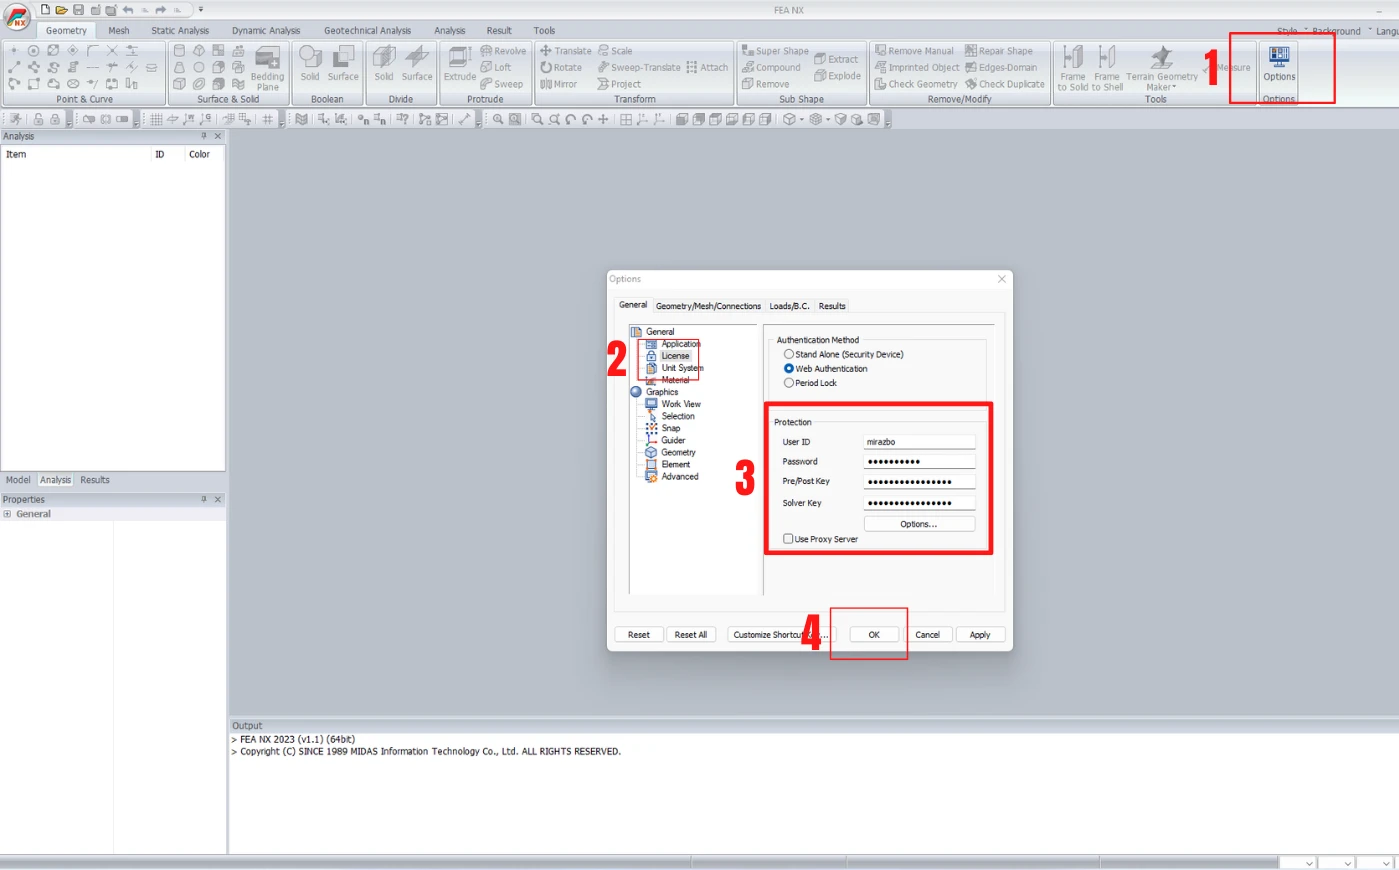This screenshot has height=870, width=1399.
Task: Click the Boolean Solid icon
Action: pyautogui.click(x=310, y=64)
